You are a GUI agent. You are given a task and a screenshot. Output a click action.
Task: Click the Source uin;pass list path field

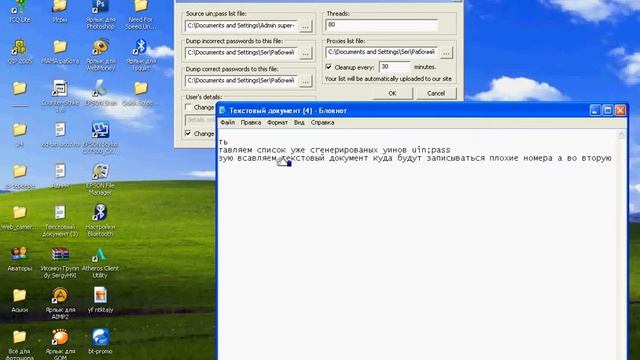click(242, 26)
